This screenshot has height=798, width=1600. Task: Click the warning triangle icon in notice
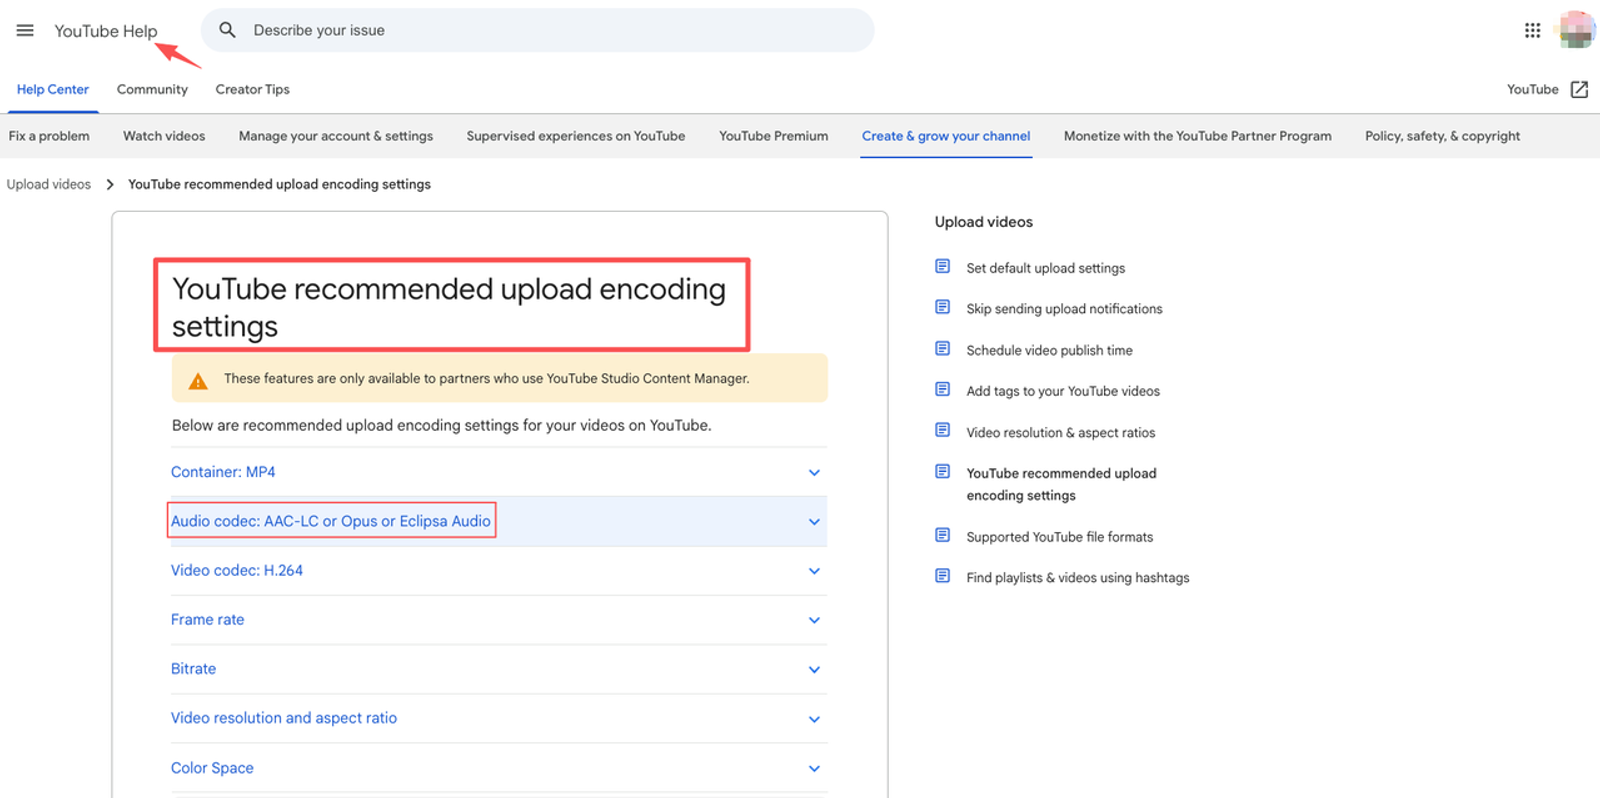click(198, 381)
